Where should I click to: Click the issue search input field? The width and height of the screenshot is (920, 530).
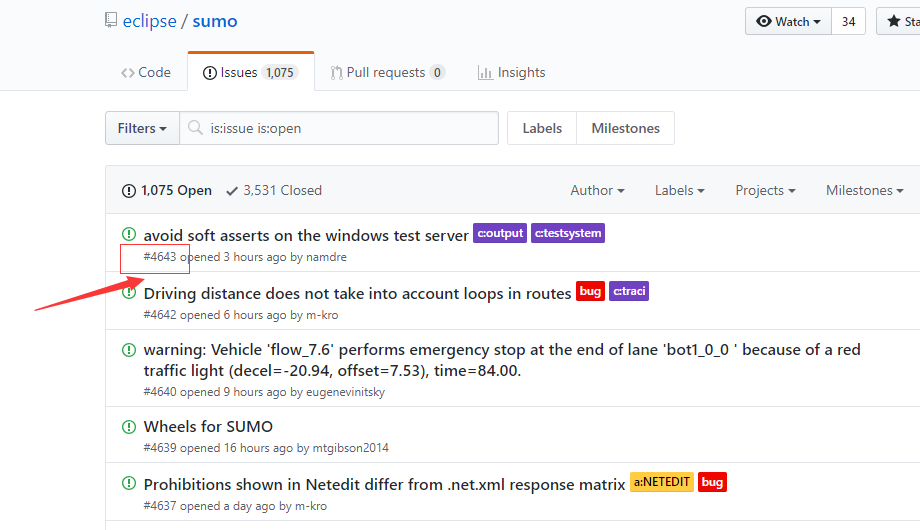point(350,128)
